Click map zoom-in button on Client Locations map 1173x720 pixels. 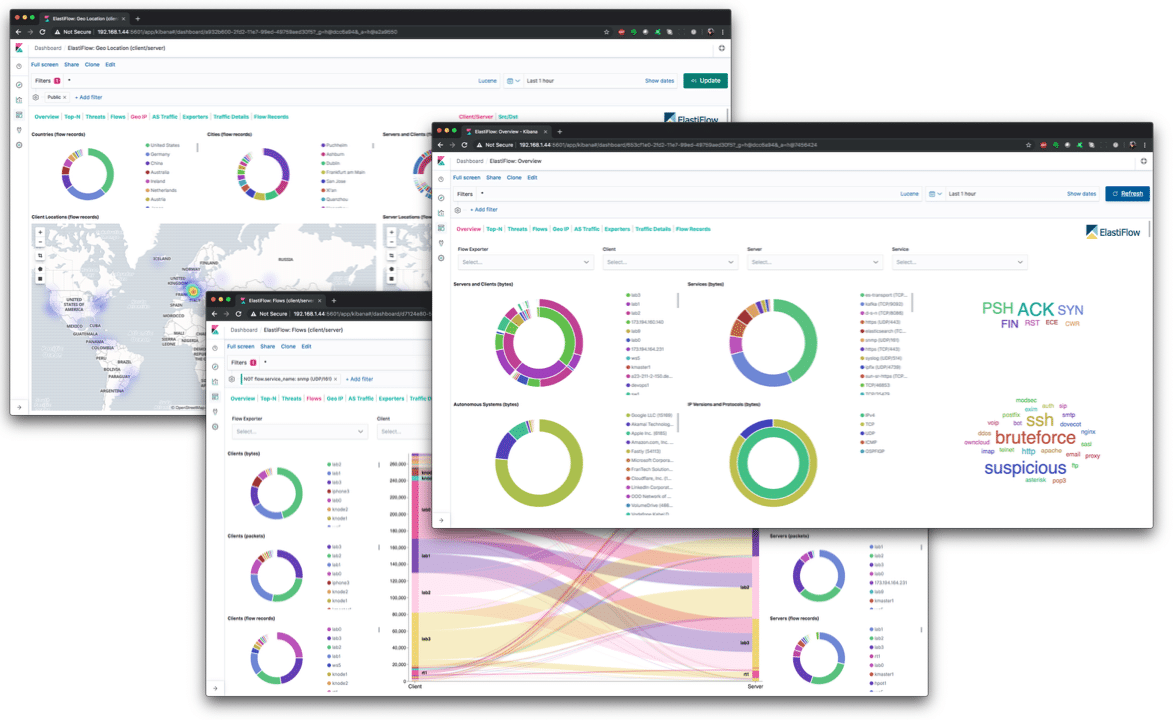point(40,233)
